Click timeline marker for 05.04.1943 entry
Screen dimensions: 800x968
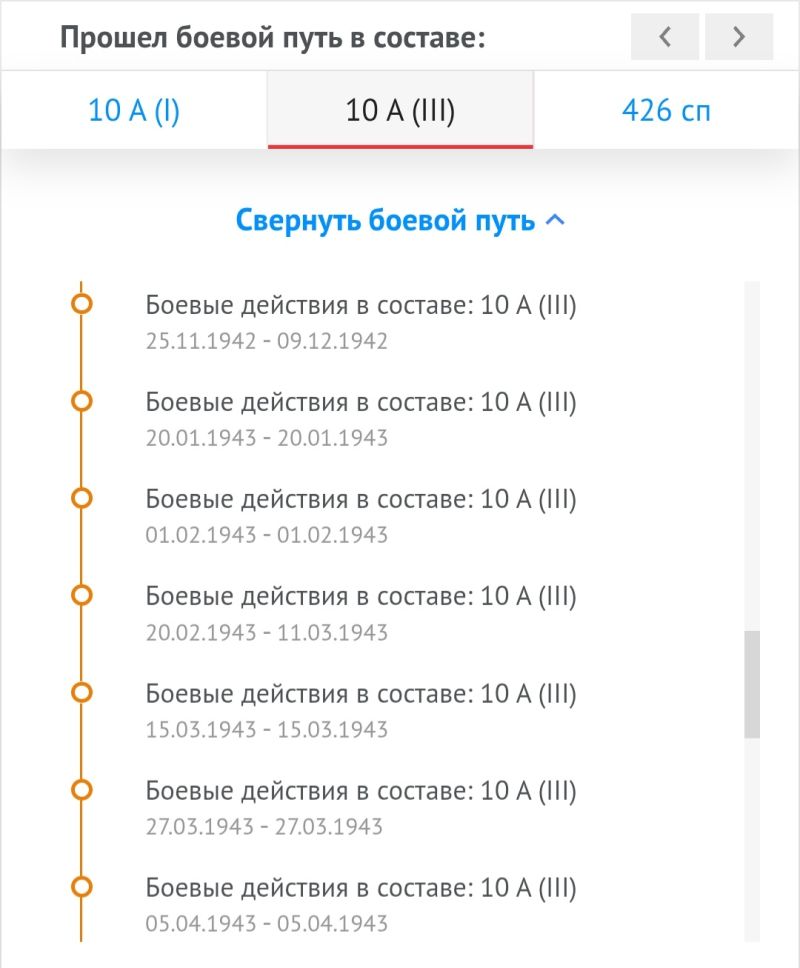81,887
